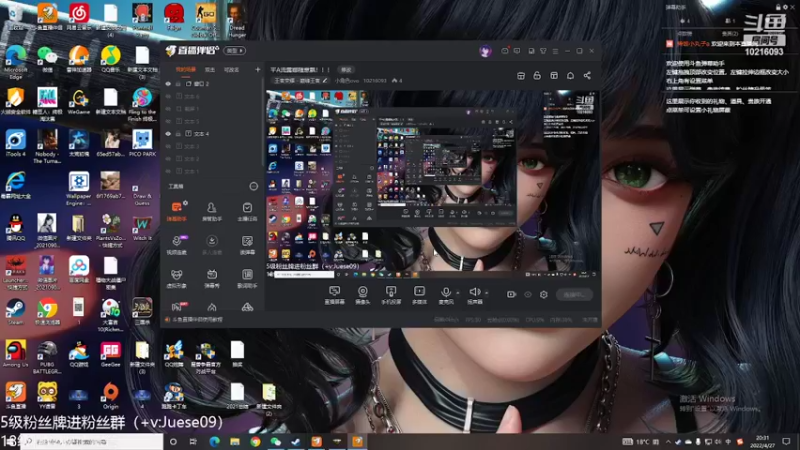The image size is (800, 450).
Task: Show the 文本 5 source with eye icon
Action: [168, 121]
